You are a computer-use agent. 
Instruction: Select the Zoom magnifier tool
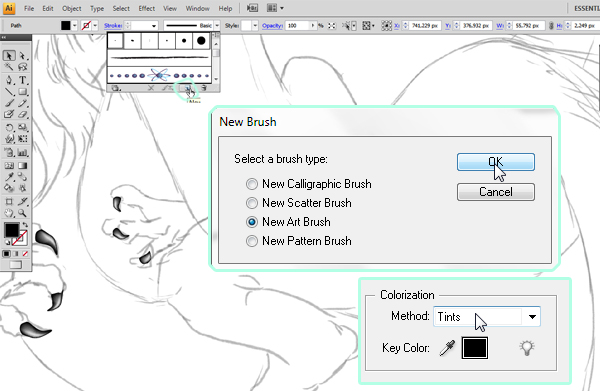pyautogui.click(x=23, y=213)
